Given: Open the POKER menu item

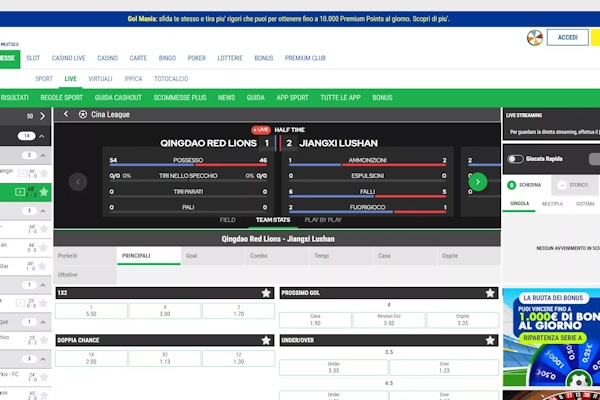Looking at the screenshot, I should click(x=197, y=58).
